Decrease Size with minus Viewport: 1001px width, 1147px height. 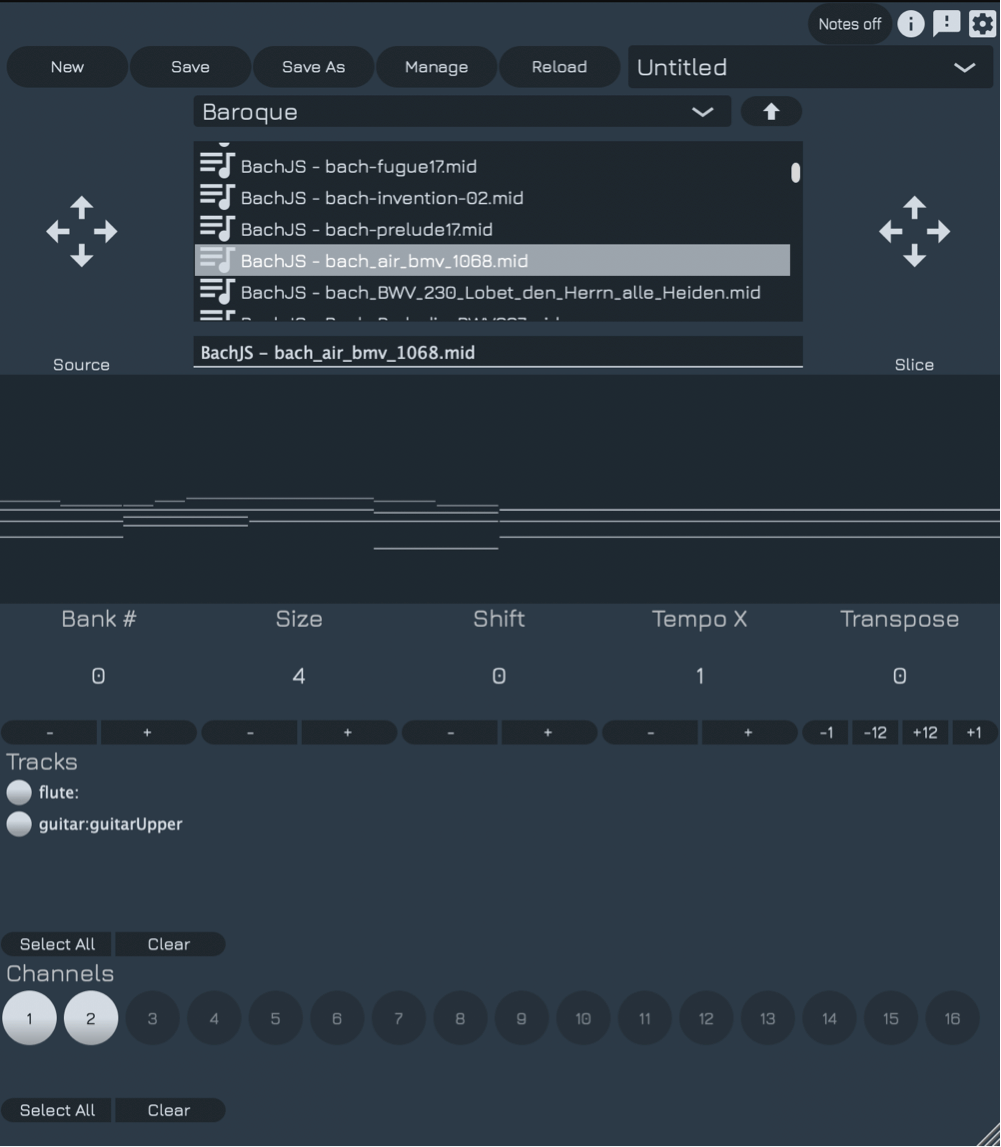click(250, 732)
